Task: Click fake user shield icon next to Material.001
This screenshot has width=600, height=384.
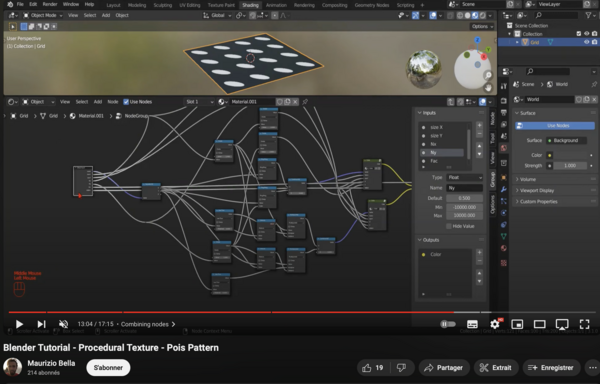Action: (280, 102)
